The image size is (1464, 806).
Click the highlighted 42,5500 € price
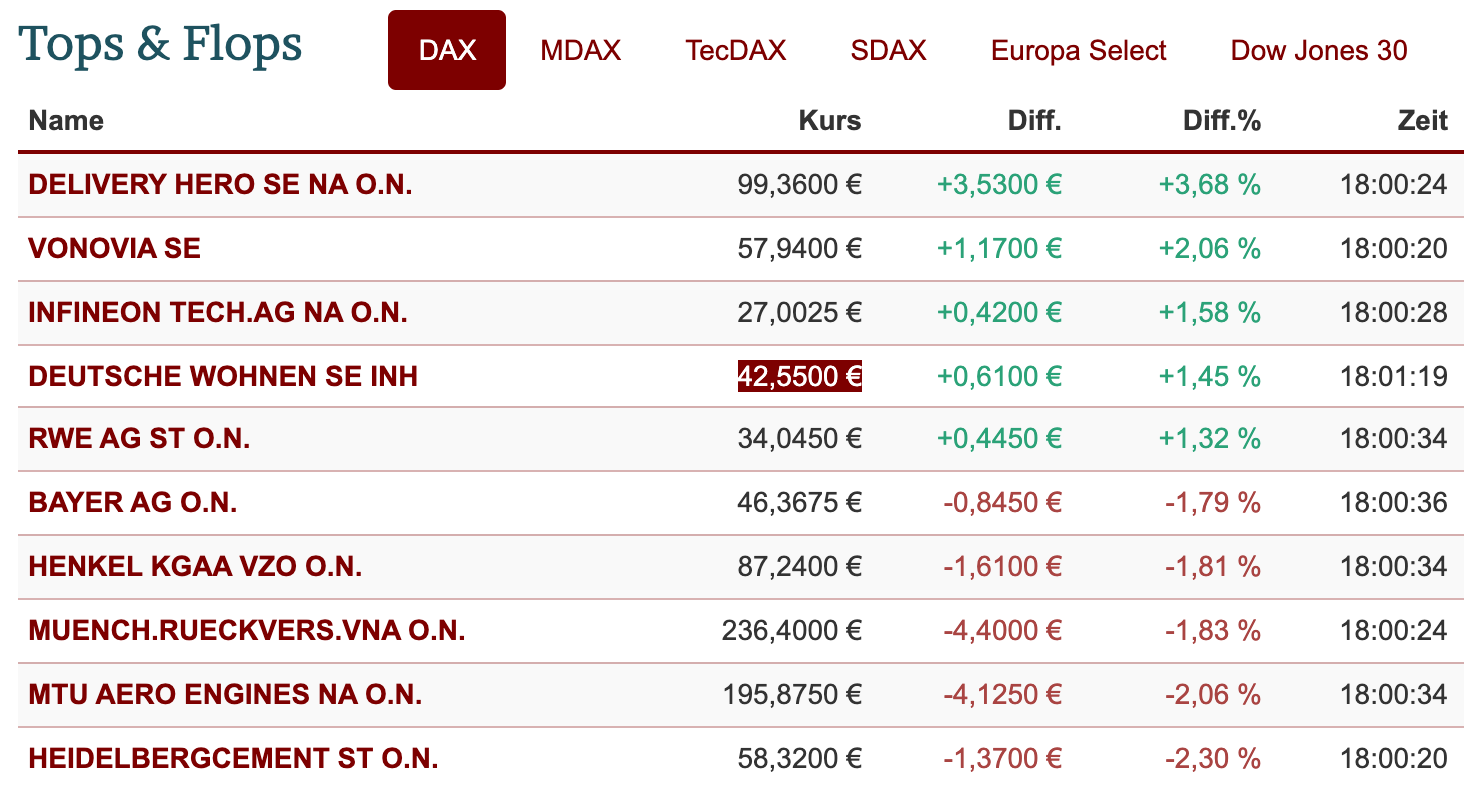coord(800,376)
